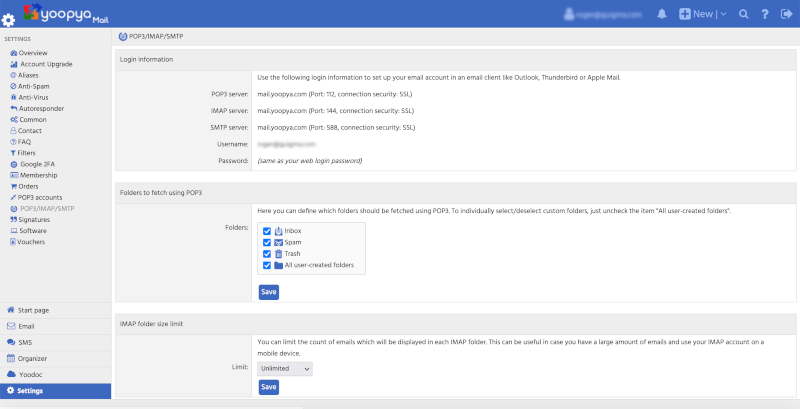Open the IMAP Limit dropdown
Image resolution: width=800 pixels, height=409 pixels.
pyautogui.click(x=285, y=368)
